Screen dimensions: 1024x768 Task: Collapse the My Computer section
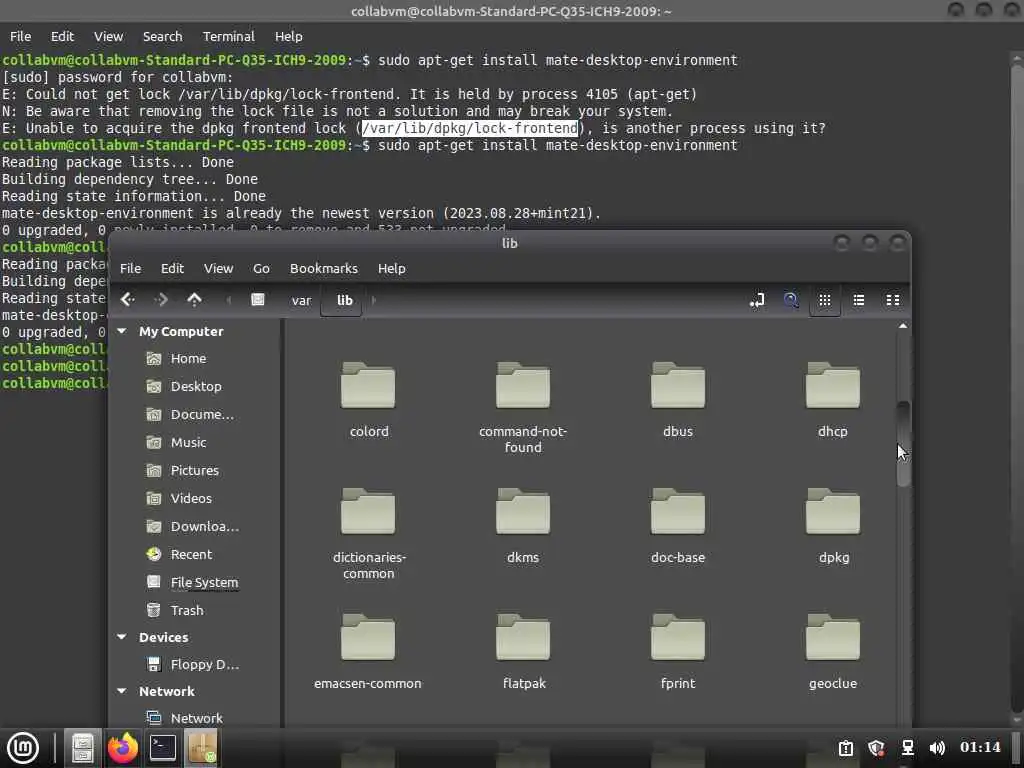pyautogui.click(x=121, y=331)
